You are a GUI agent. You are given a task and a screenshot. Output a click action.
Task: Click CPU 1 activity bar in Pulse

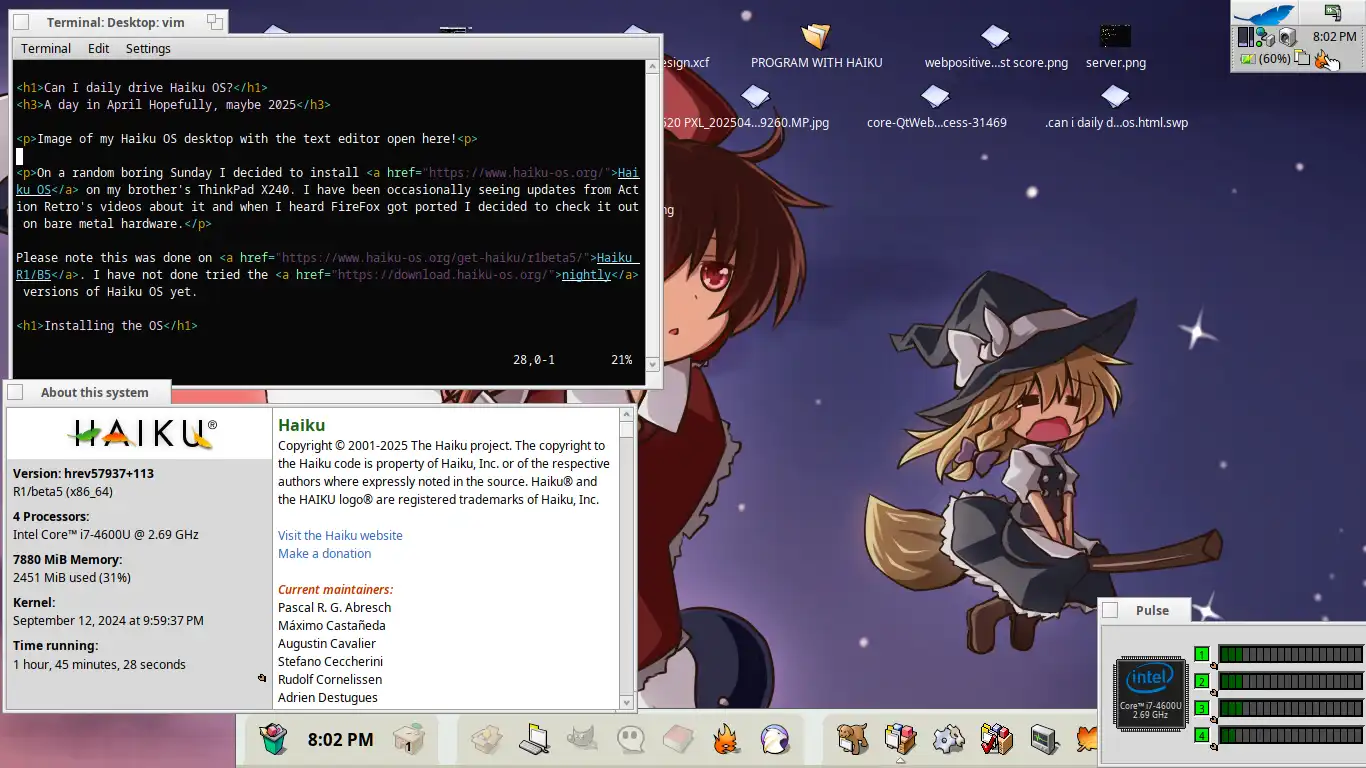[x=1290, y=654]
